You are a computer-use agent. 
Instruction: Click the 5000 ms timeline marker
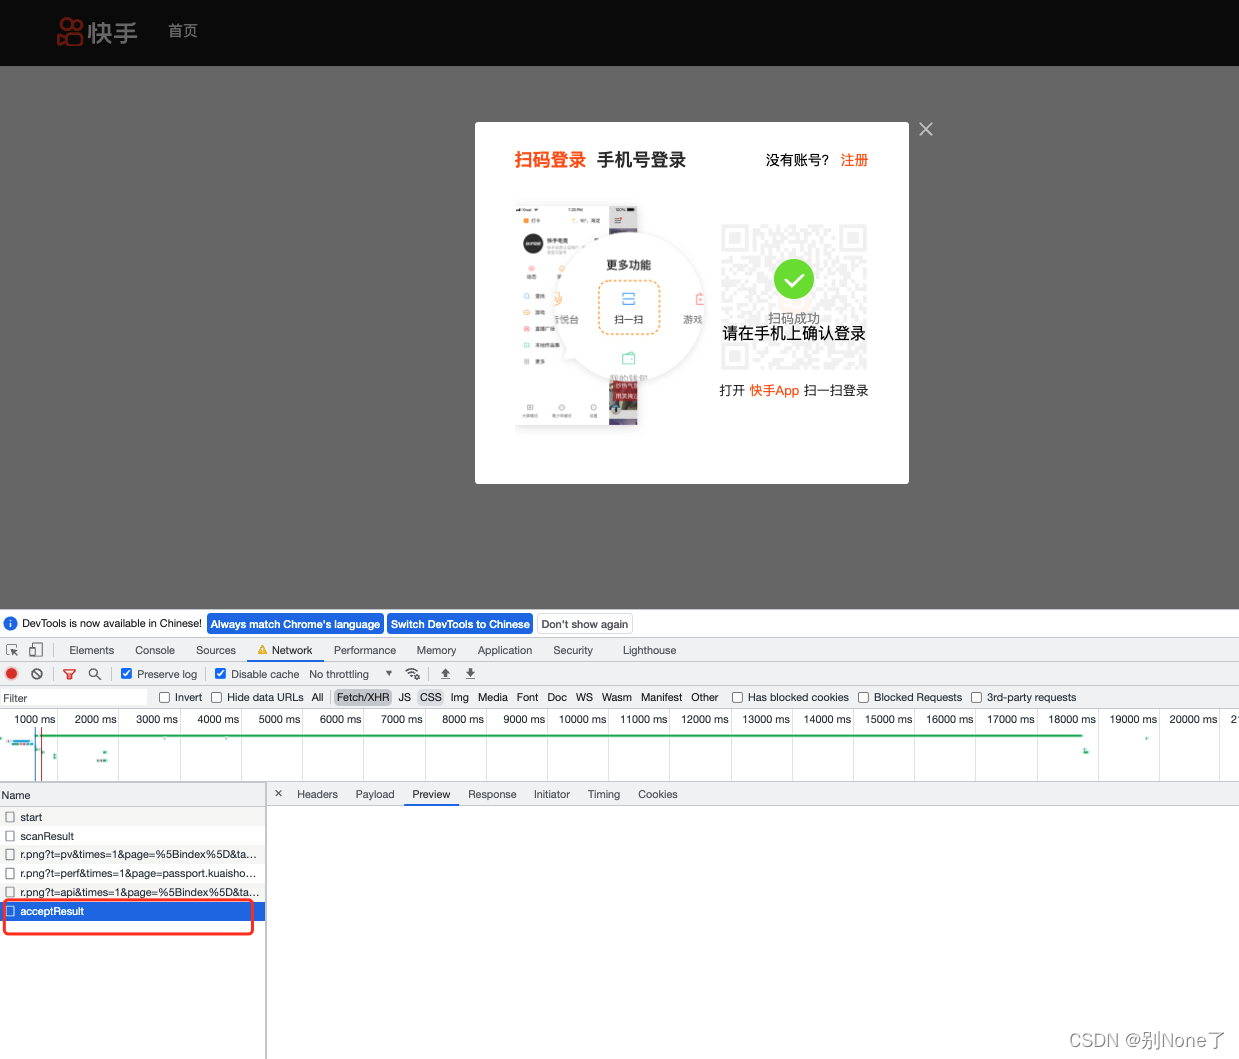(x=279, y=719)
